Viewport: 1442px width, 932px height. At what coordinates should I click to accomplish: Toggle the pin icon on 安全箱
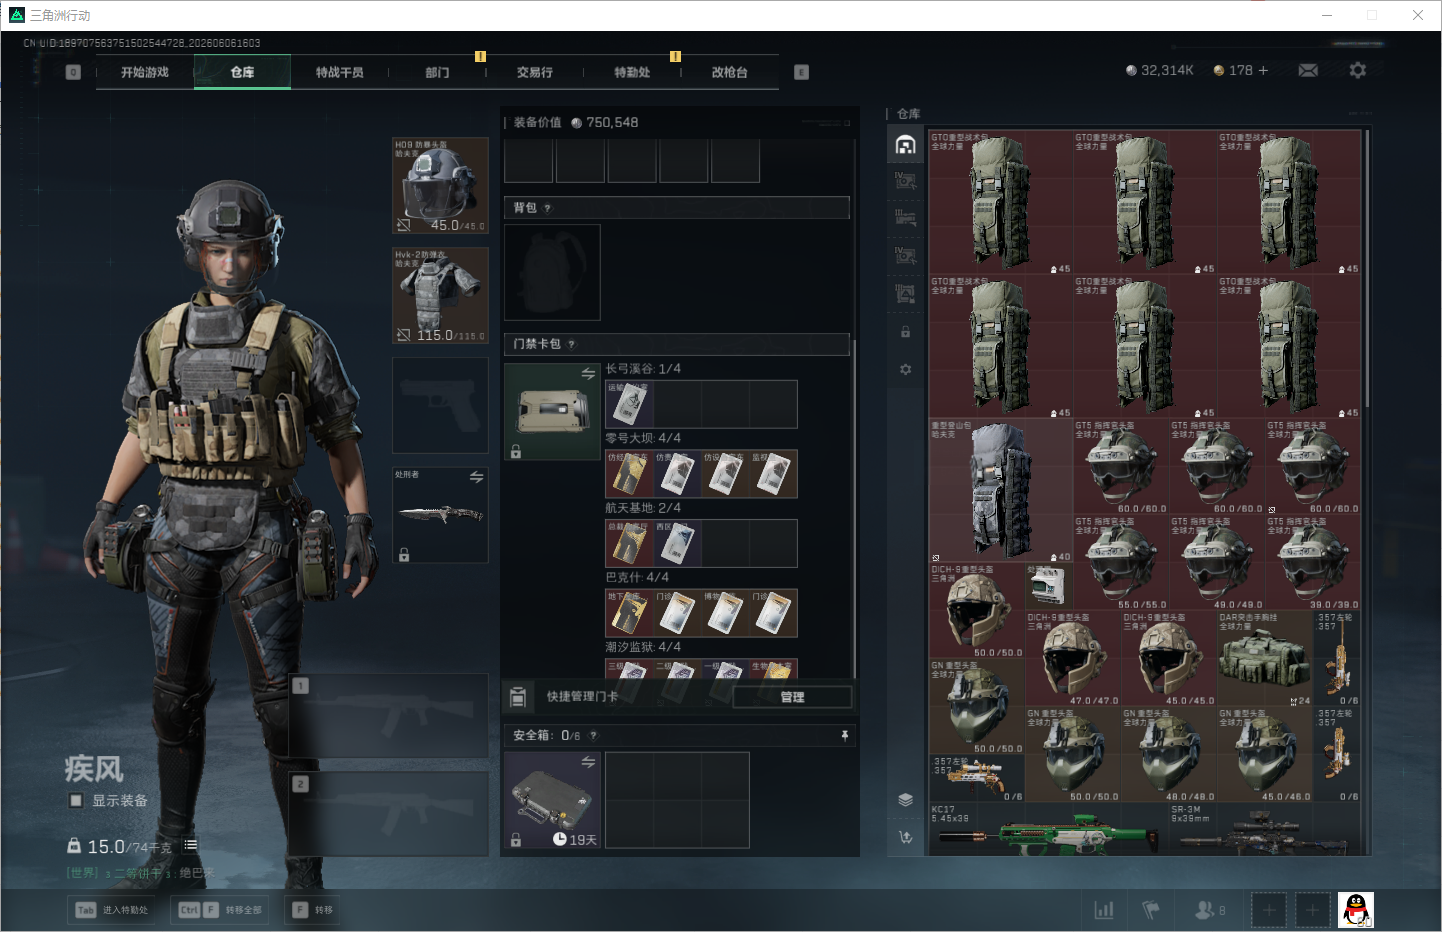click(845, 735)
